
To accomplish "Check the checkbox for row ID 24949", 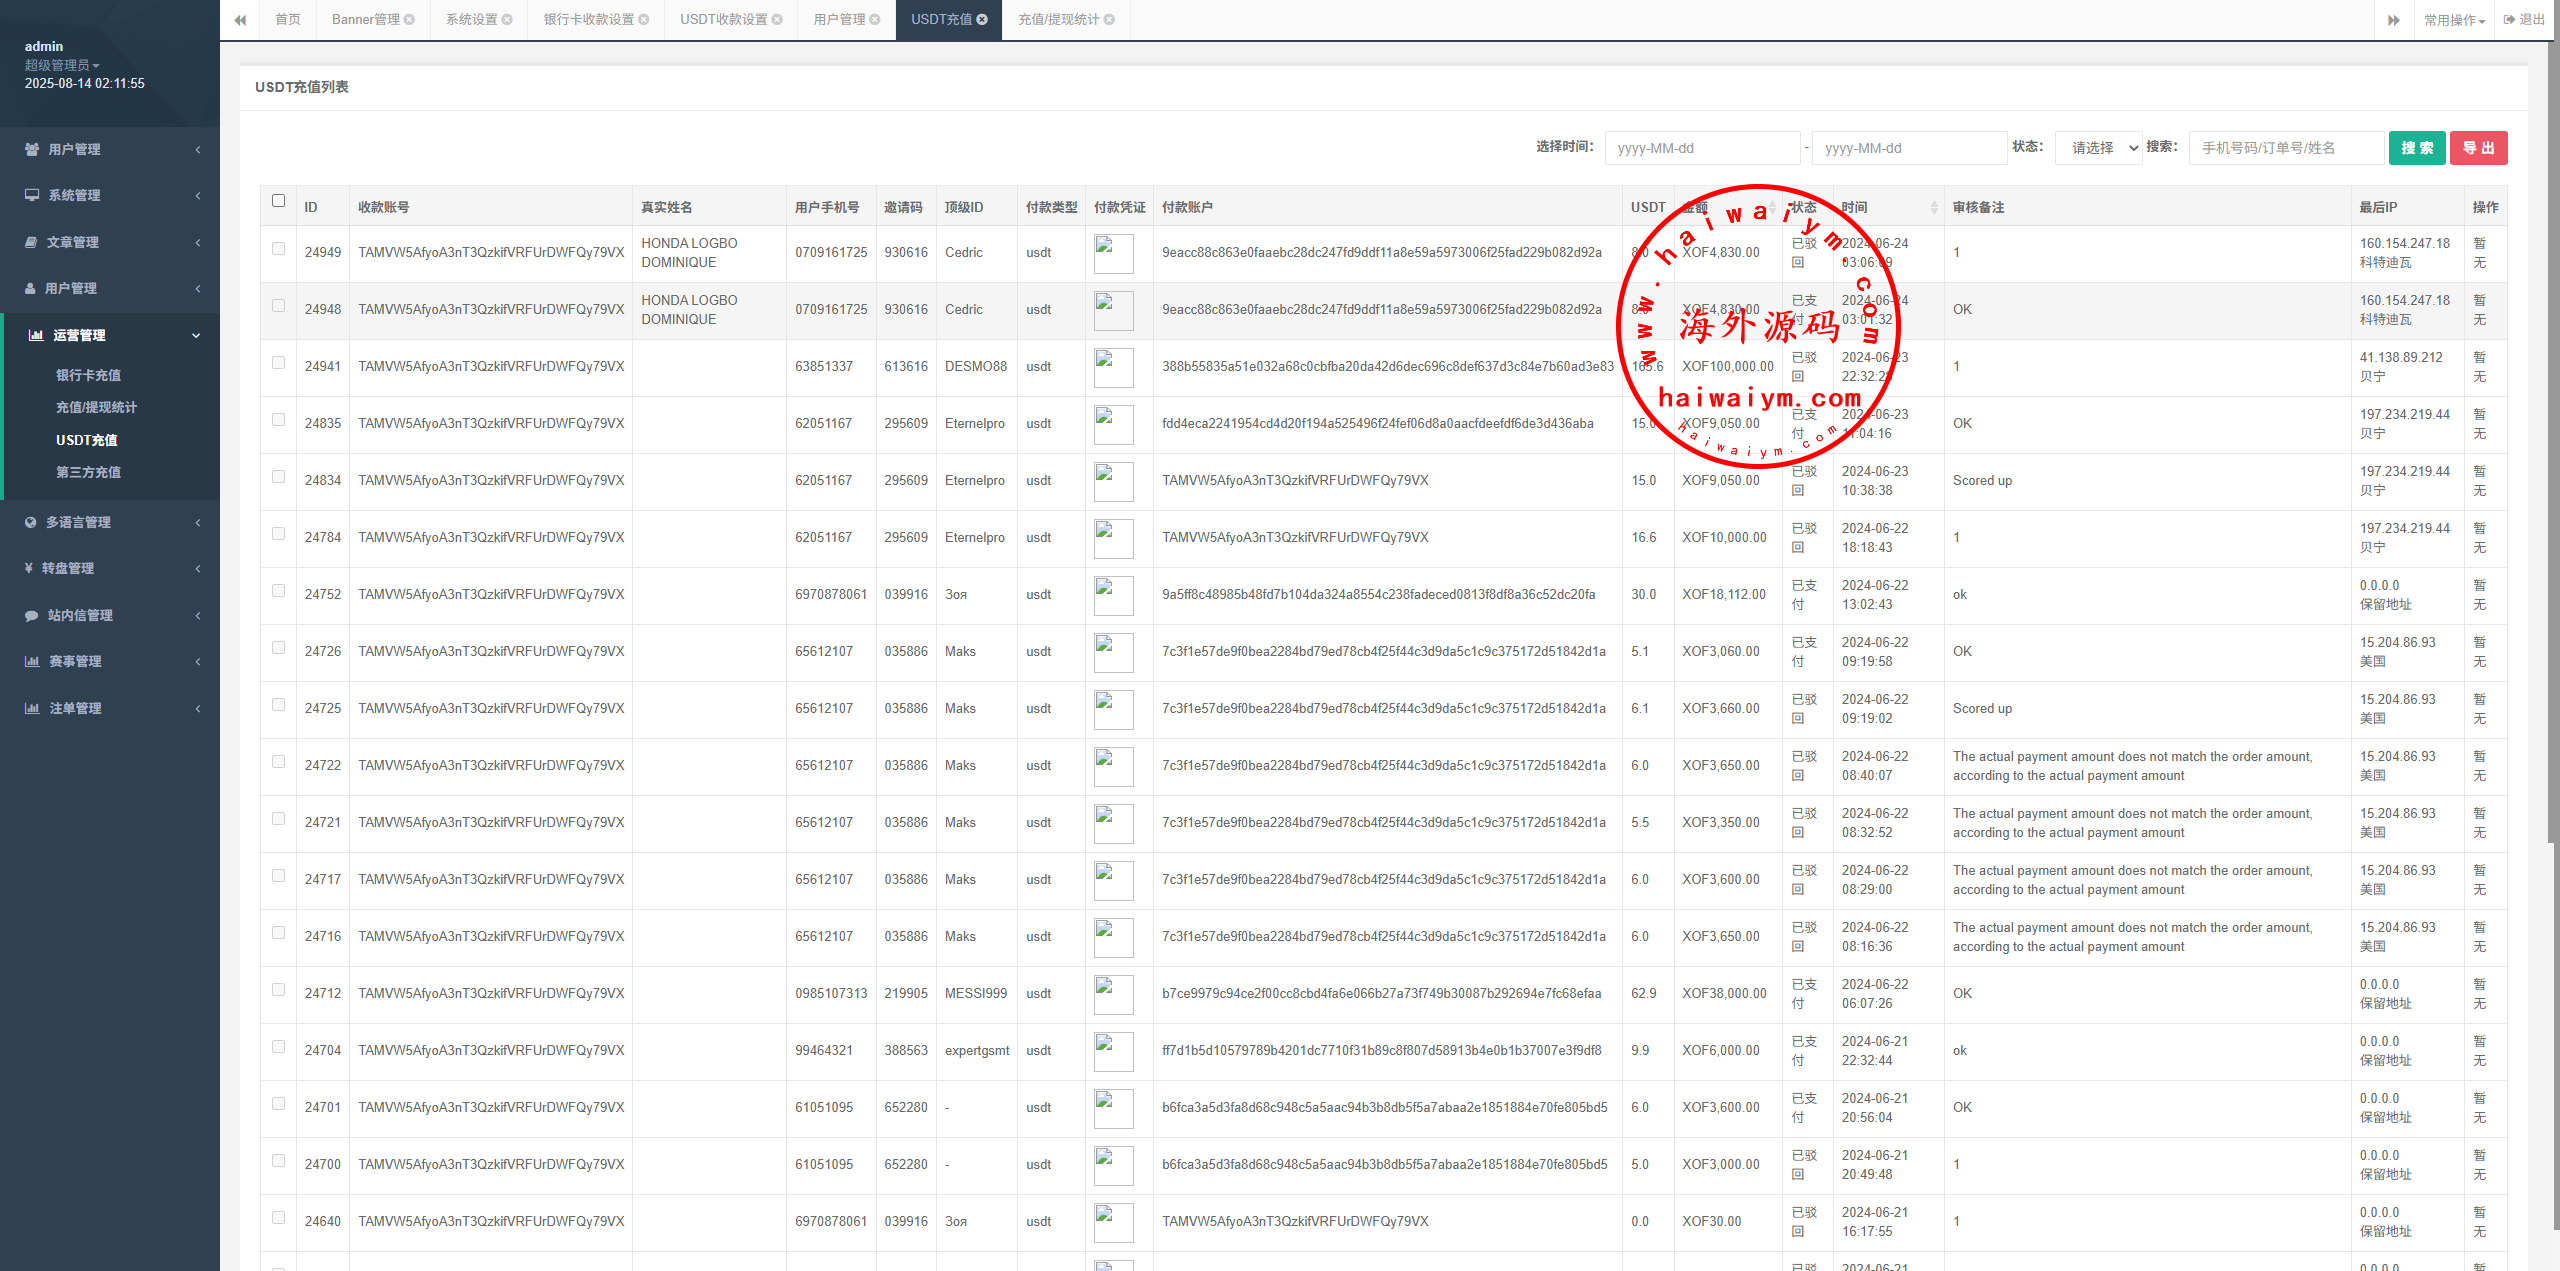I will pos(279,249).
